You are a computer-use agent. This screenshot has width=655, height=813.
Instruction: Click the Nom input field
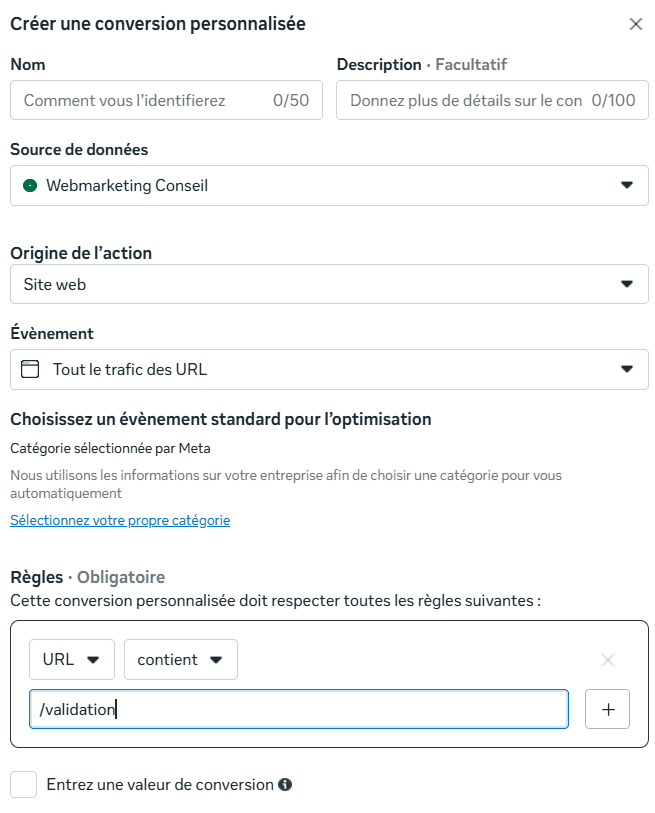pyautogui.click(x=166, y=100)
